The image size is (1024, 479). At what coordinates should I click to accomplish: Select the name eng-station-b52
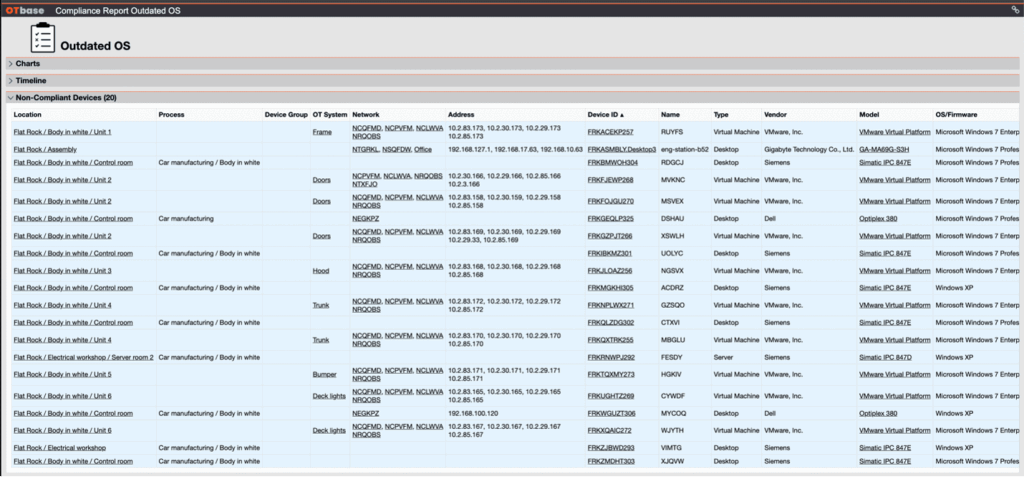[x=685, y=149]
